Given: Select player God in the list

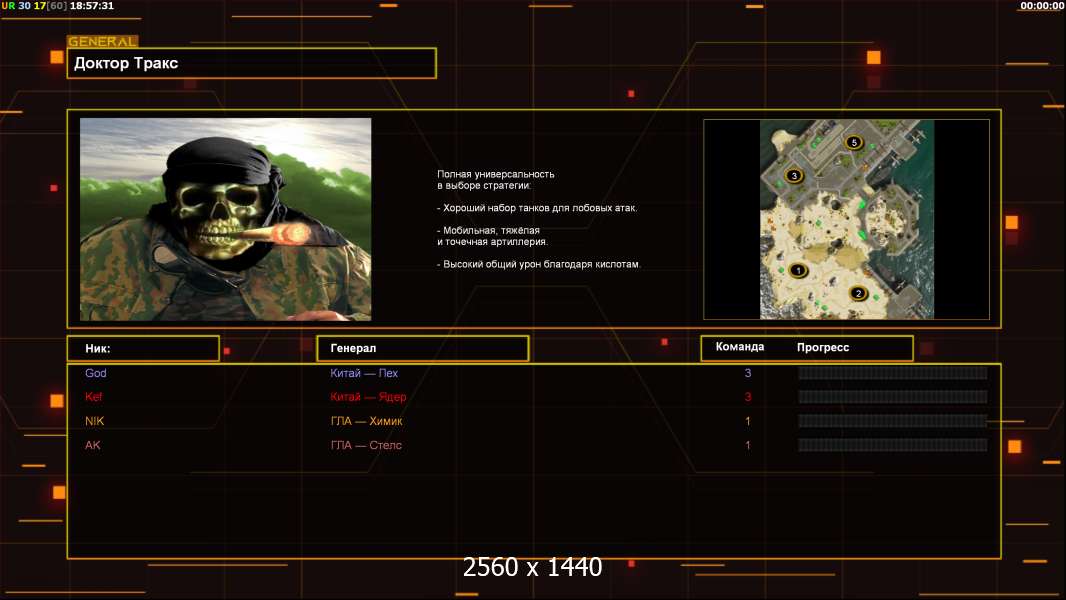Looking at the screenshot, I should [x=96, y=373].
